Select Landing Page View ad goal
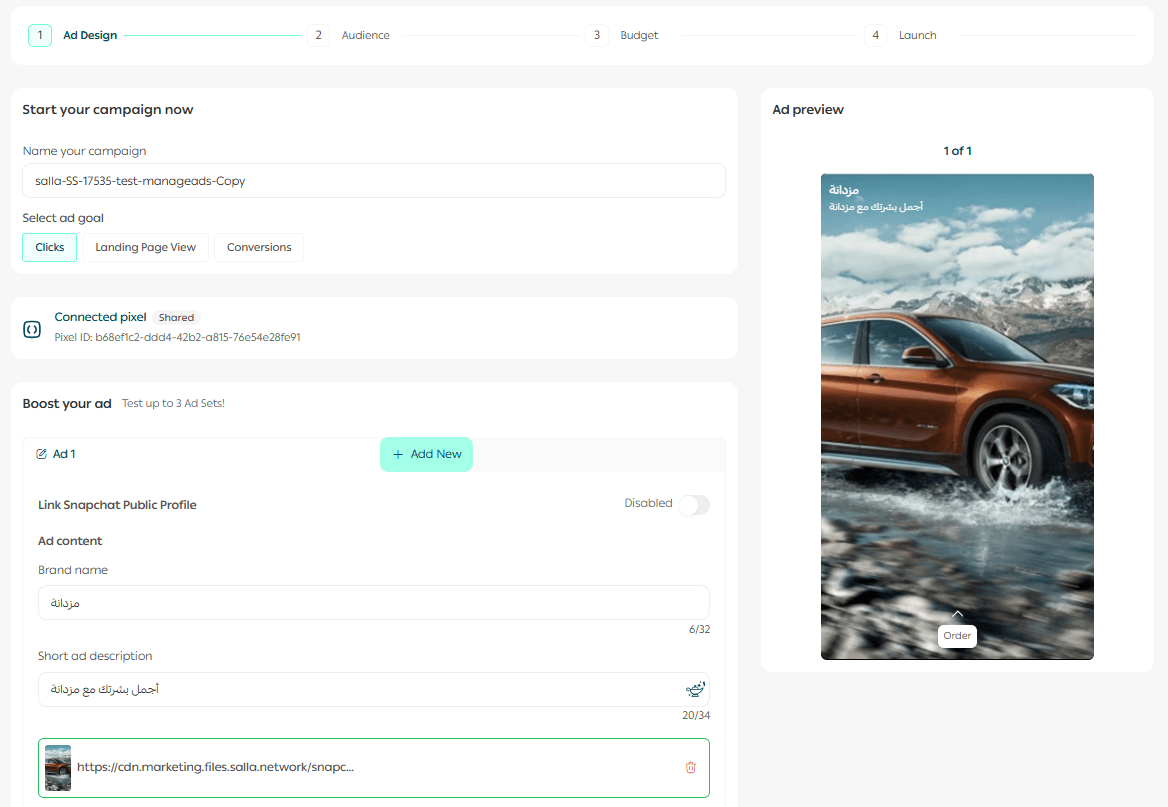 tap(145, 247)
